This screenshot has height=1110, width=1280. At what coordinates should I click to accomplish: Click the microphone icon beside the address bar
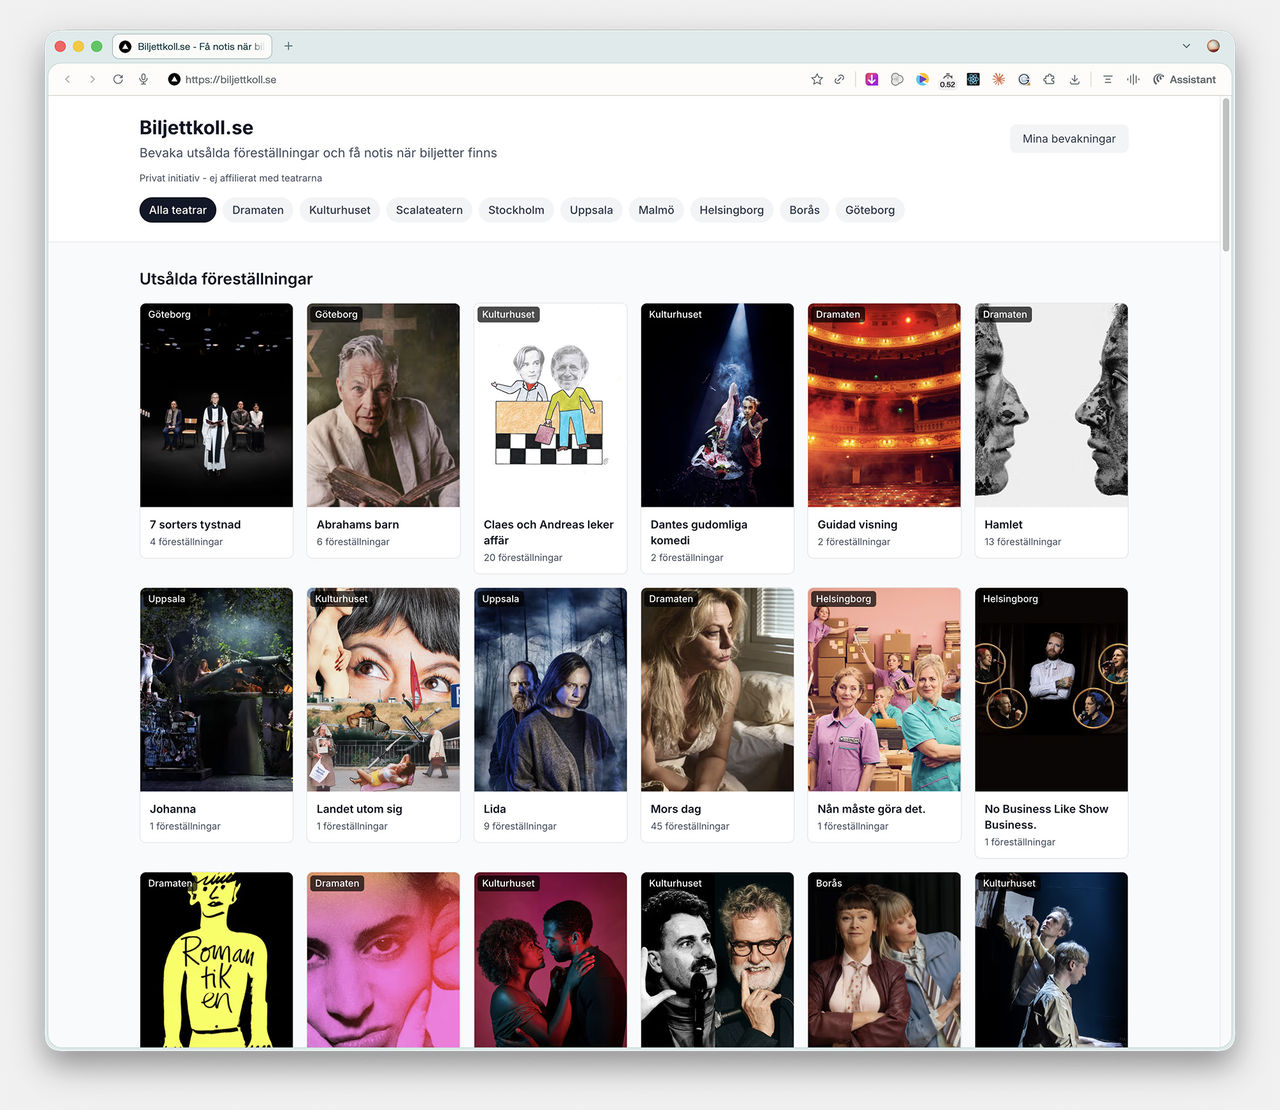(143, 79)
